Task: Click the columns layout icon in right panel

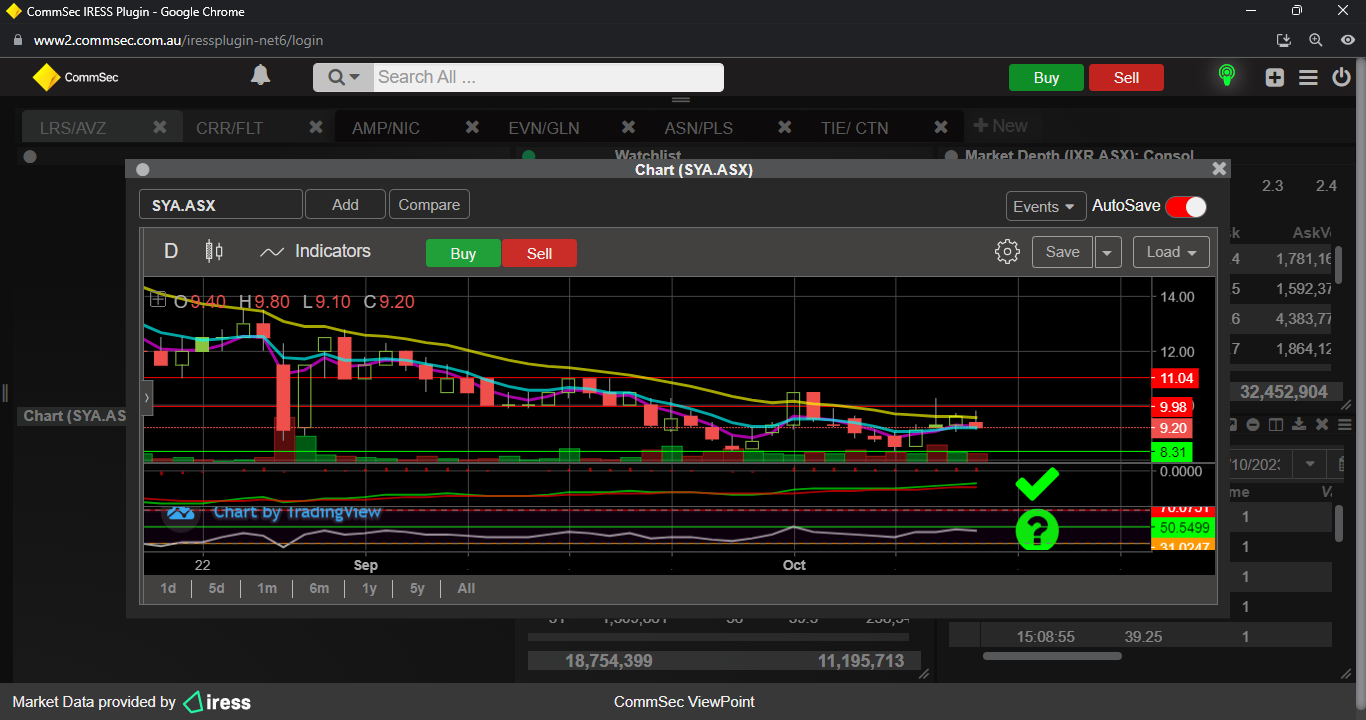Action: coord(1276,424)
